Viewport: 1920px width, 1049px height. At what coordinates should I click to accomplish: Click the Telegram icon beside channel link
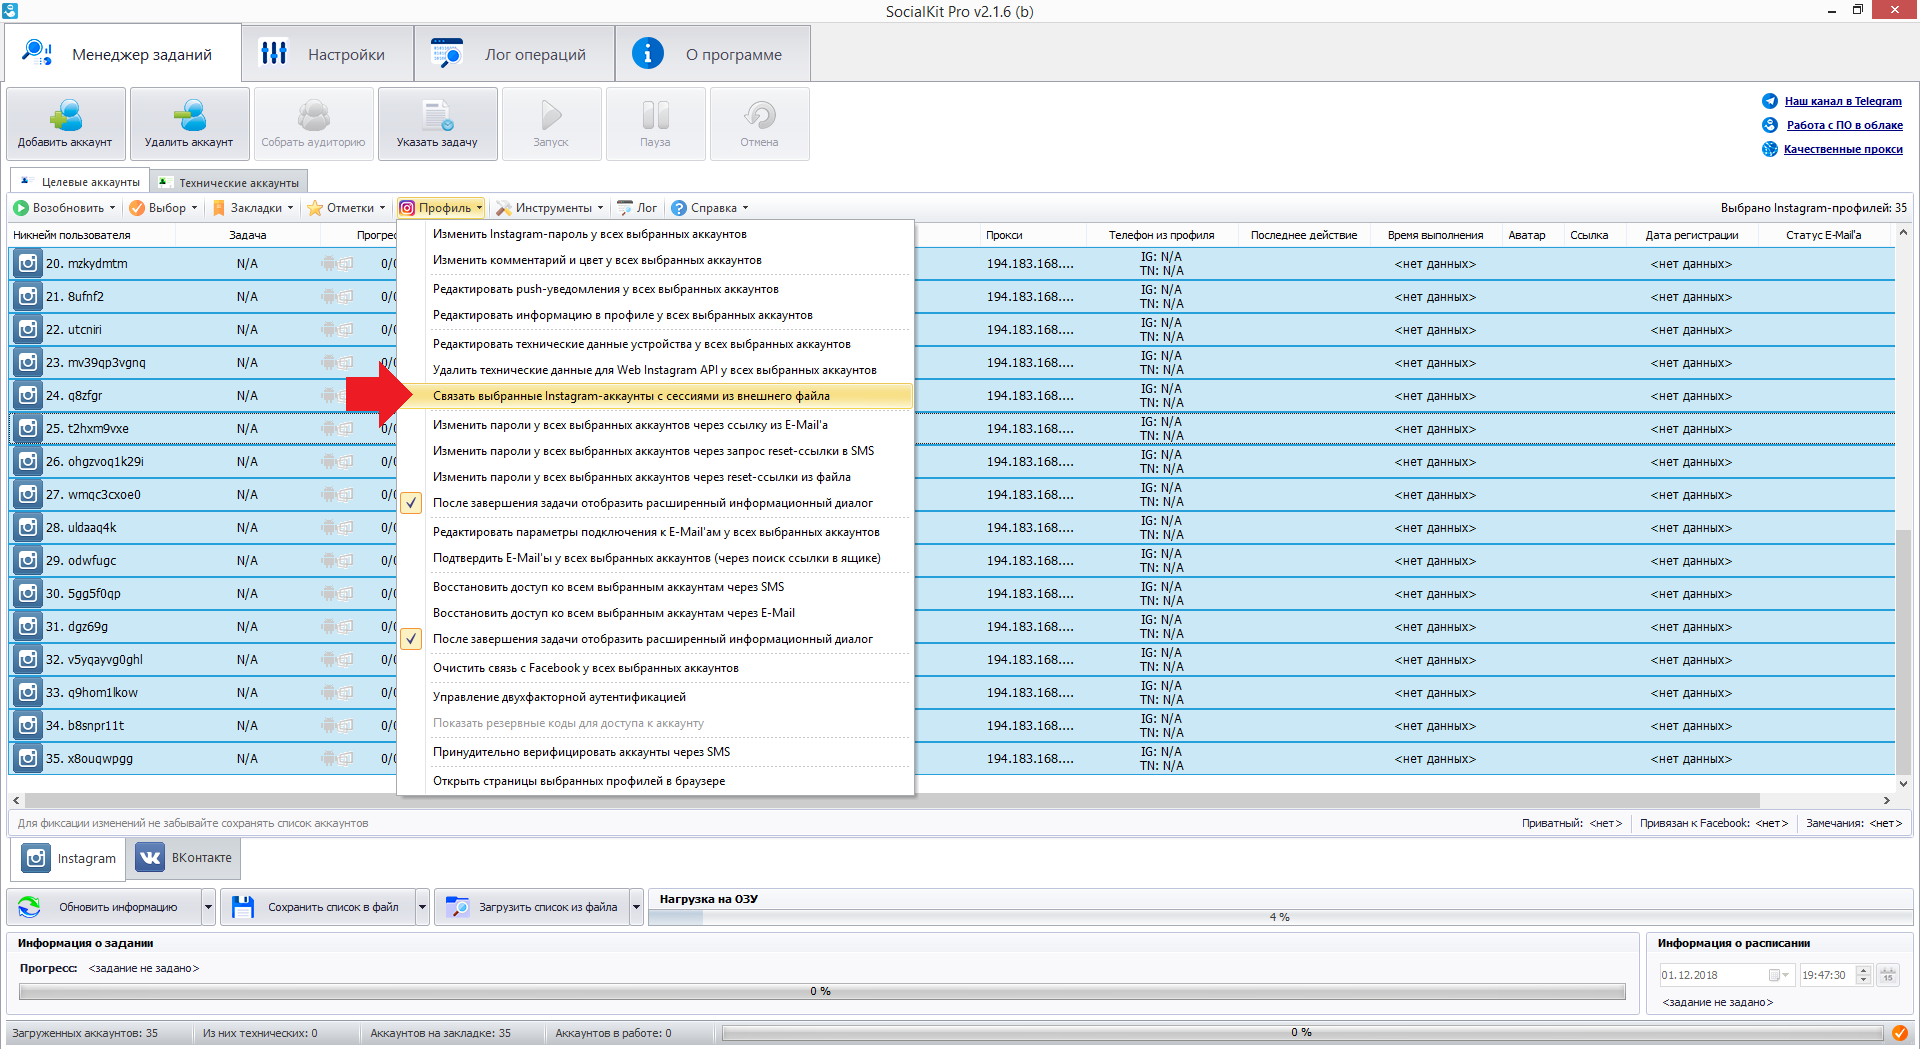[1770, 101]
